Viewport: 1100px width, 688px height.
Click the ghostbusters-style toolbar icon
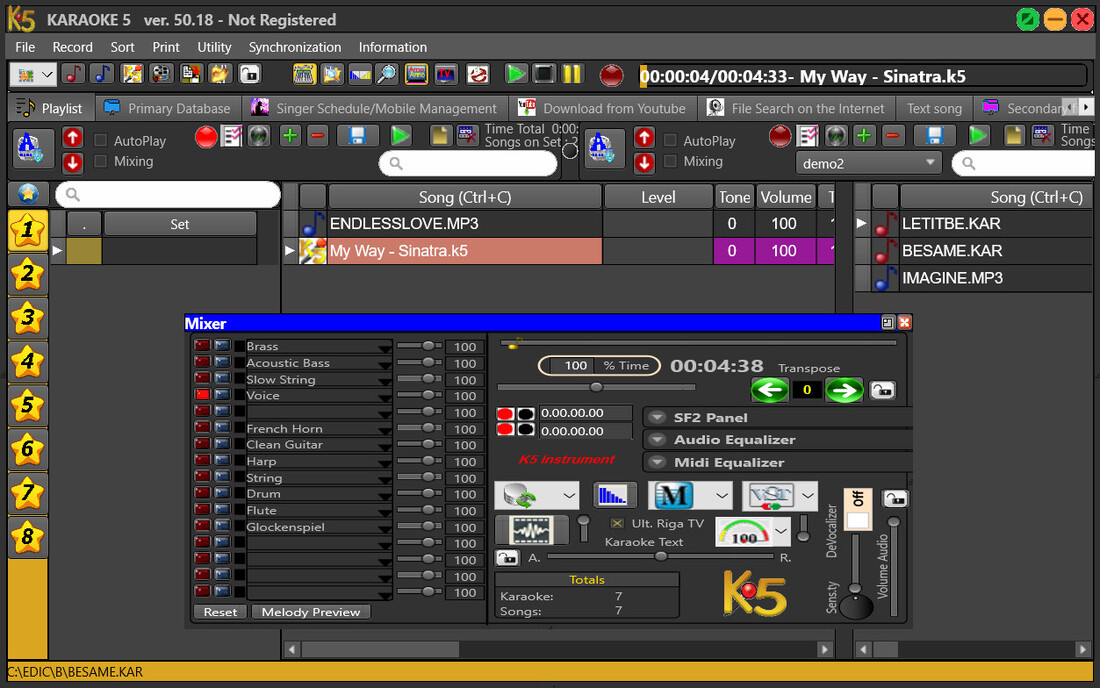pos(478,74)
